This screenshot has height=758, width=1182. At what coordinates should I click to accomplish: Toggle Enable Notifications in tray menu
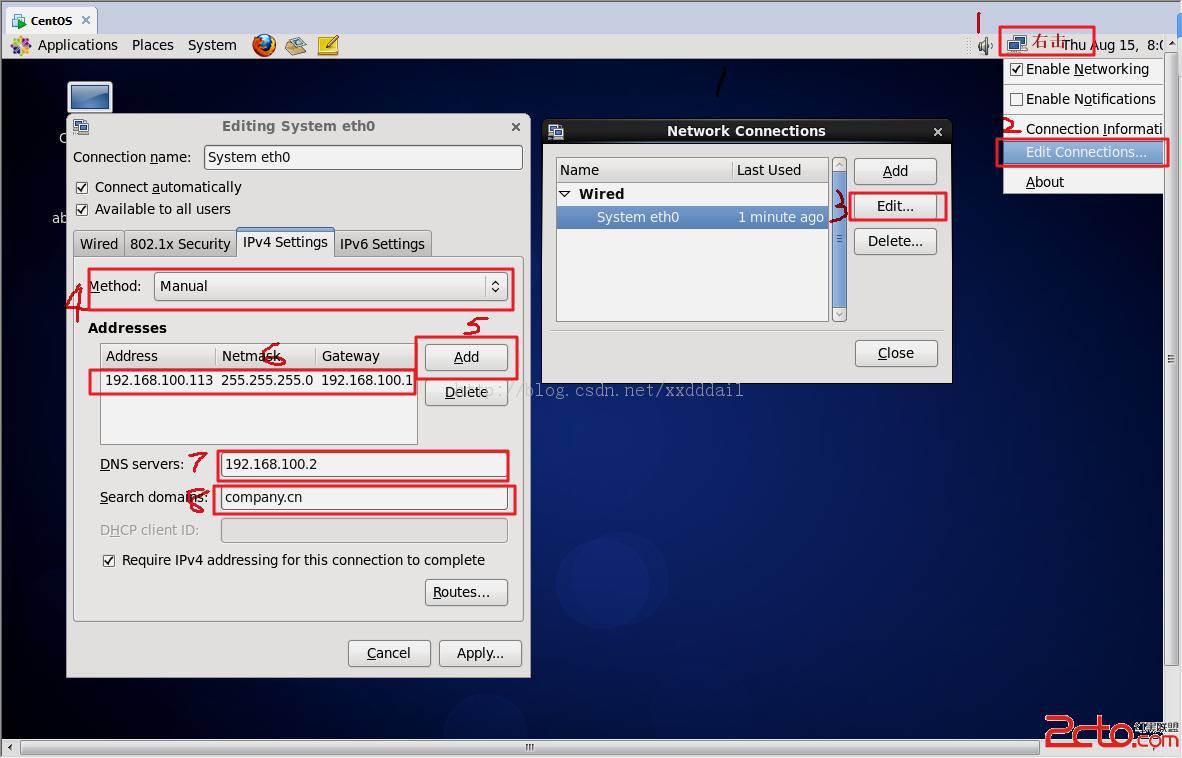pos(1016,99)
